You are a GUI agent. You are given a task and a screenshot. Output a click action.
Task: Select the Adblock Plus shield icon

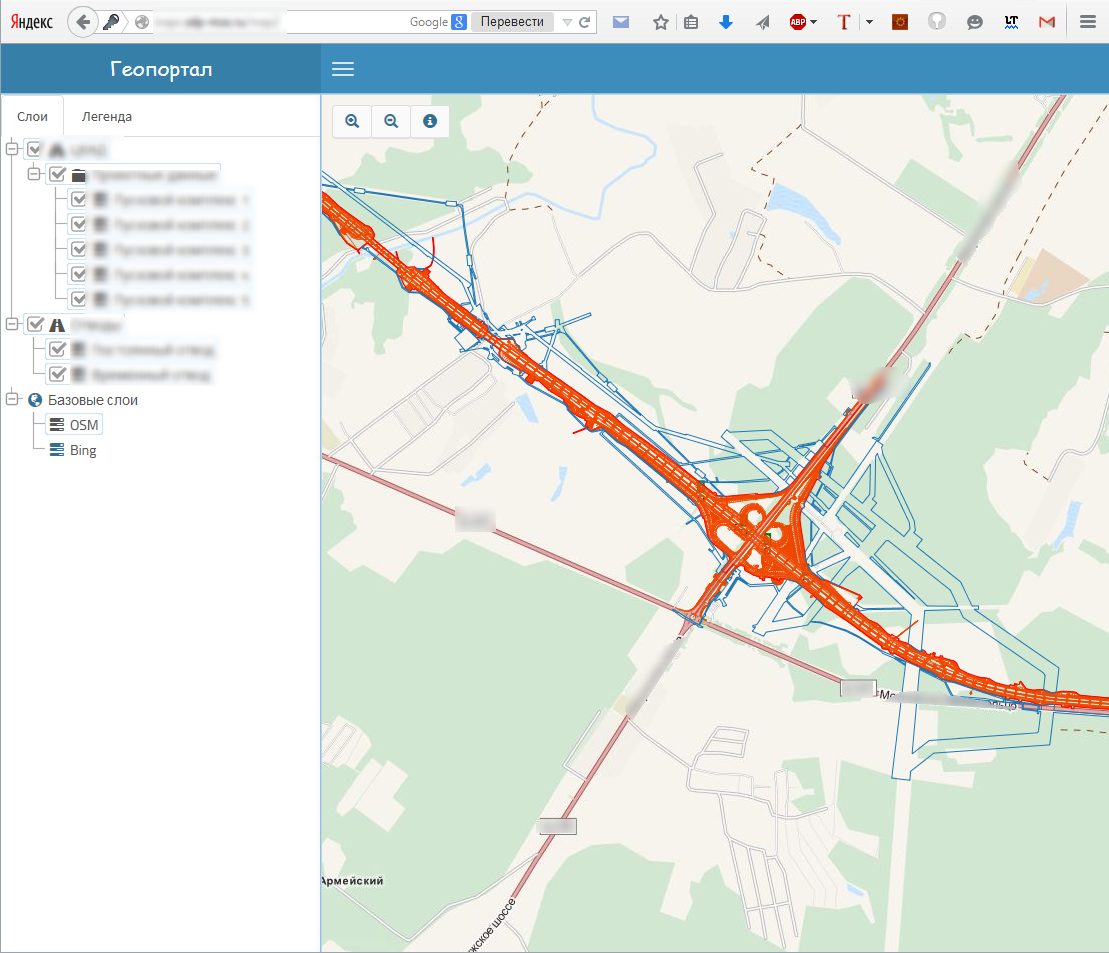click(797, 21)
